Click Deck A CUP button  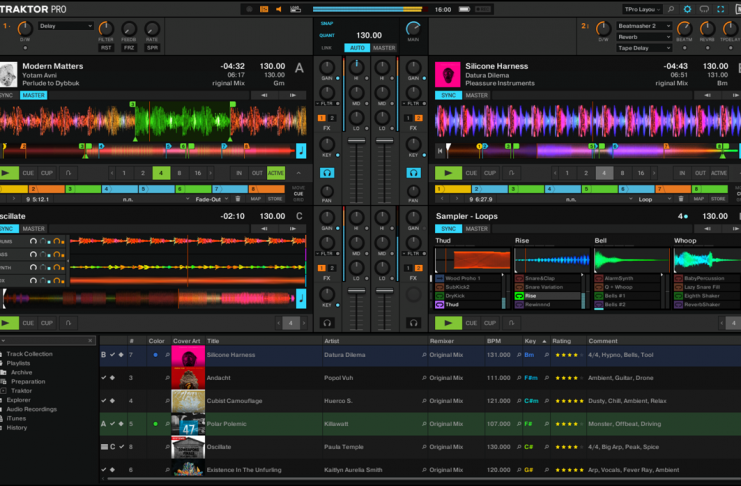(47, 173)
